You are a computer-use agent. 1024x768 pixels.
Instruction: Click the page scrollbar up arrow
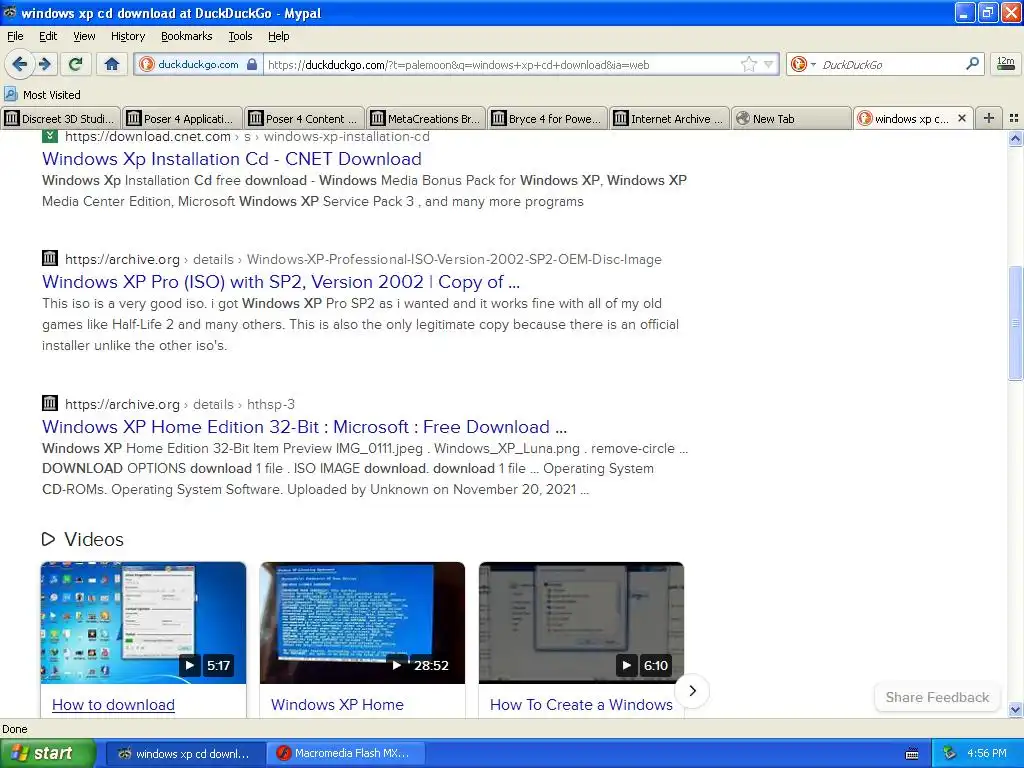click(1015, 138)
